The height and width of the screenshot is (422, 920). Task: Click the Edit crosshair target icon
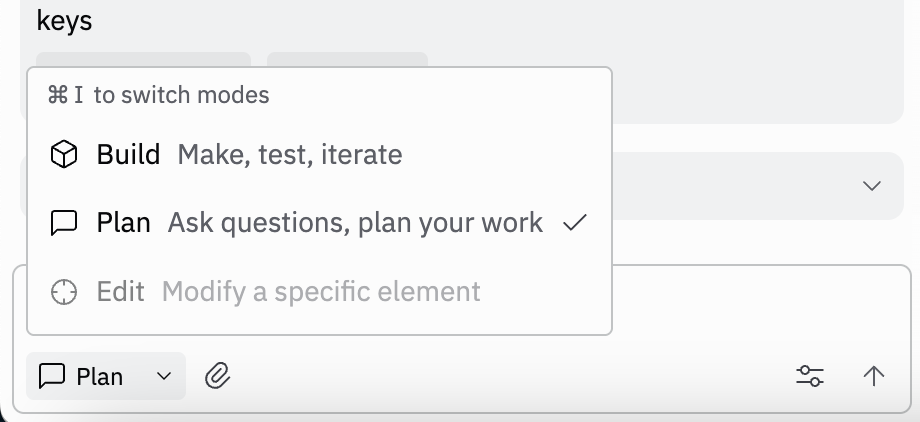point(64,292)
